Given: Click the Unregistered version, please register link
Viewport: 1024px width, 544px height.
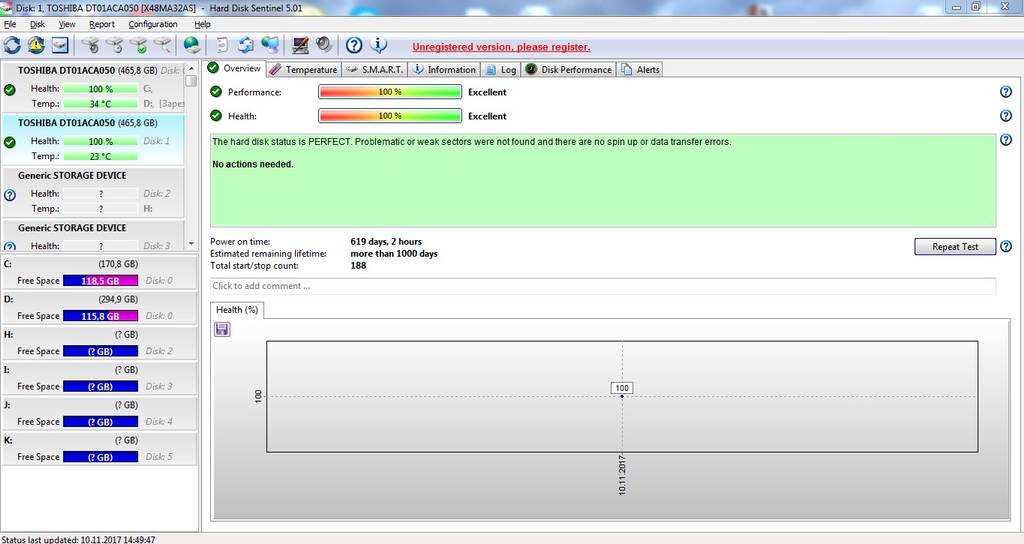Looking at the screenshot, I should tap(501, 47).
